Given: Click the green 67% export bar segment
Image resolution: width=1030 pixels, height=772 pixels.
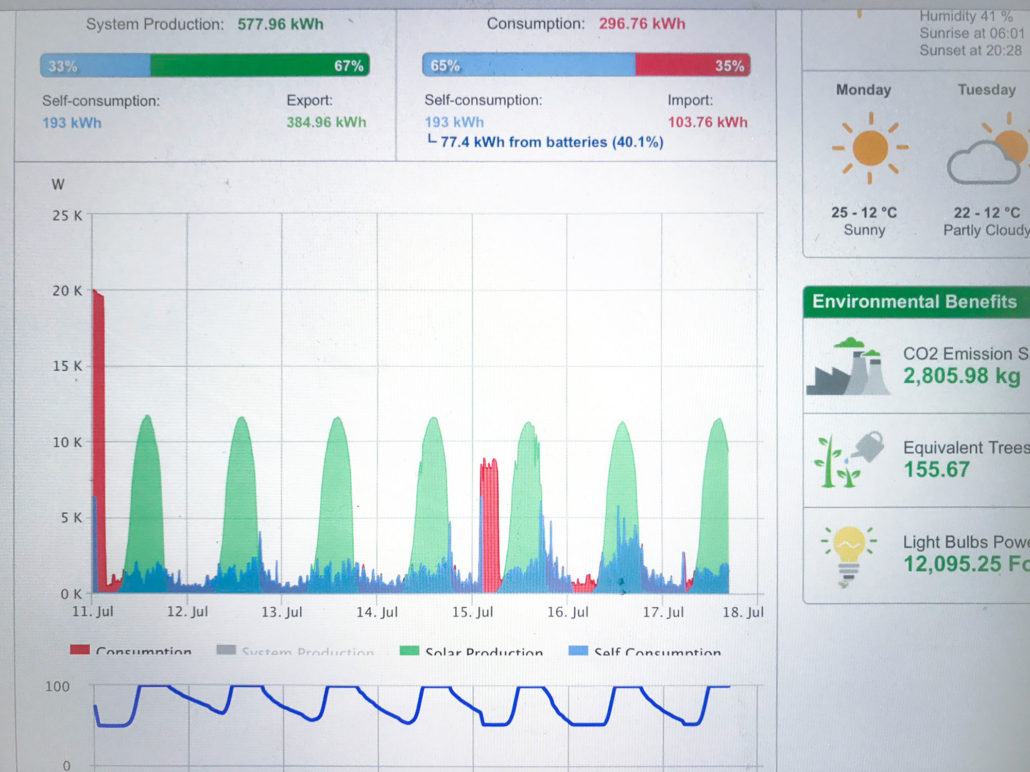Looking at the screenshot, I should 259,66.
